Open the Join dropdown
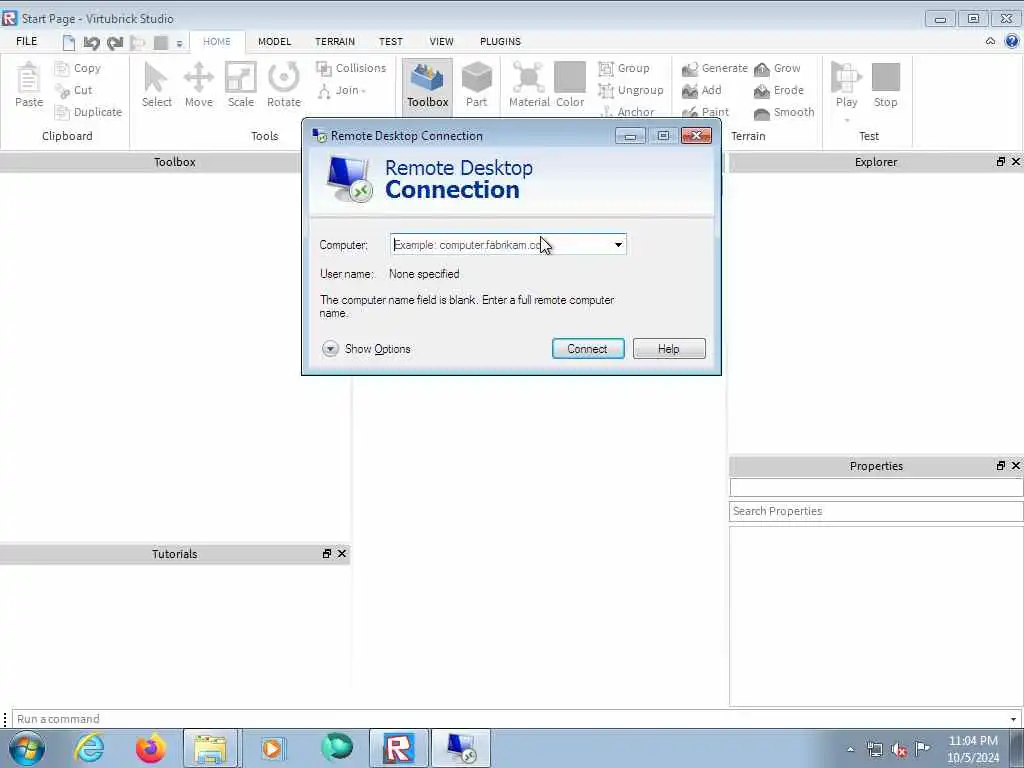Image resolution: width=1024 pixels, height=768 pixels. coord(342,90)
